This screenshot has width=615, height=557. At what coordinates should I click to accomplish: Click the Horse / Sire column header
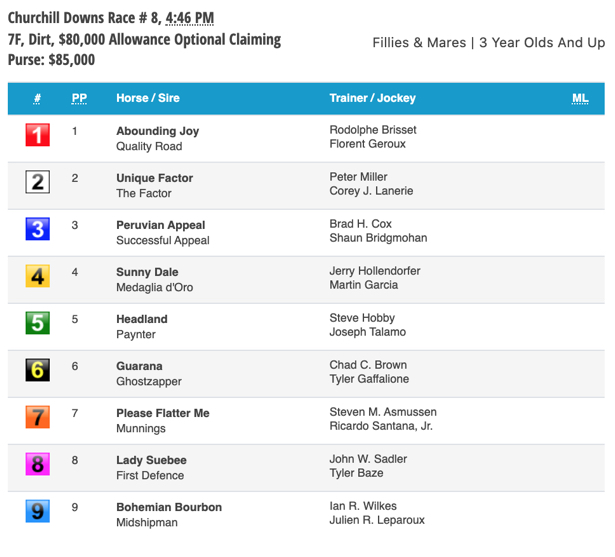click(148, 98)
